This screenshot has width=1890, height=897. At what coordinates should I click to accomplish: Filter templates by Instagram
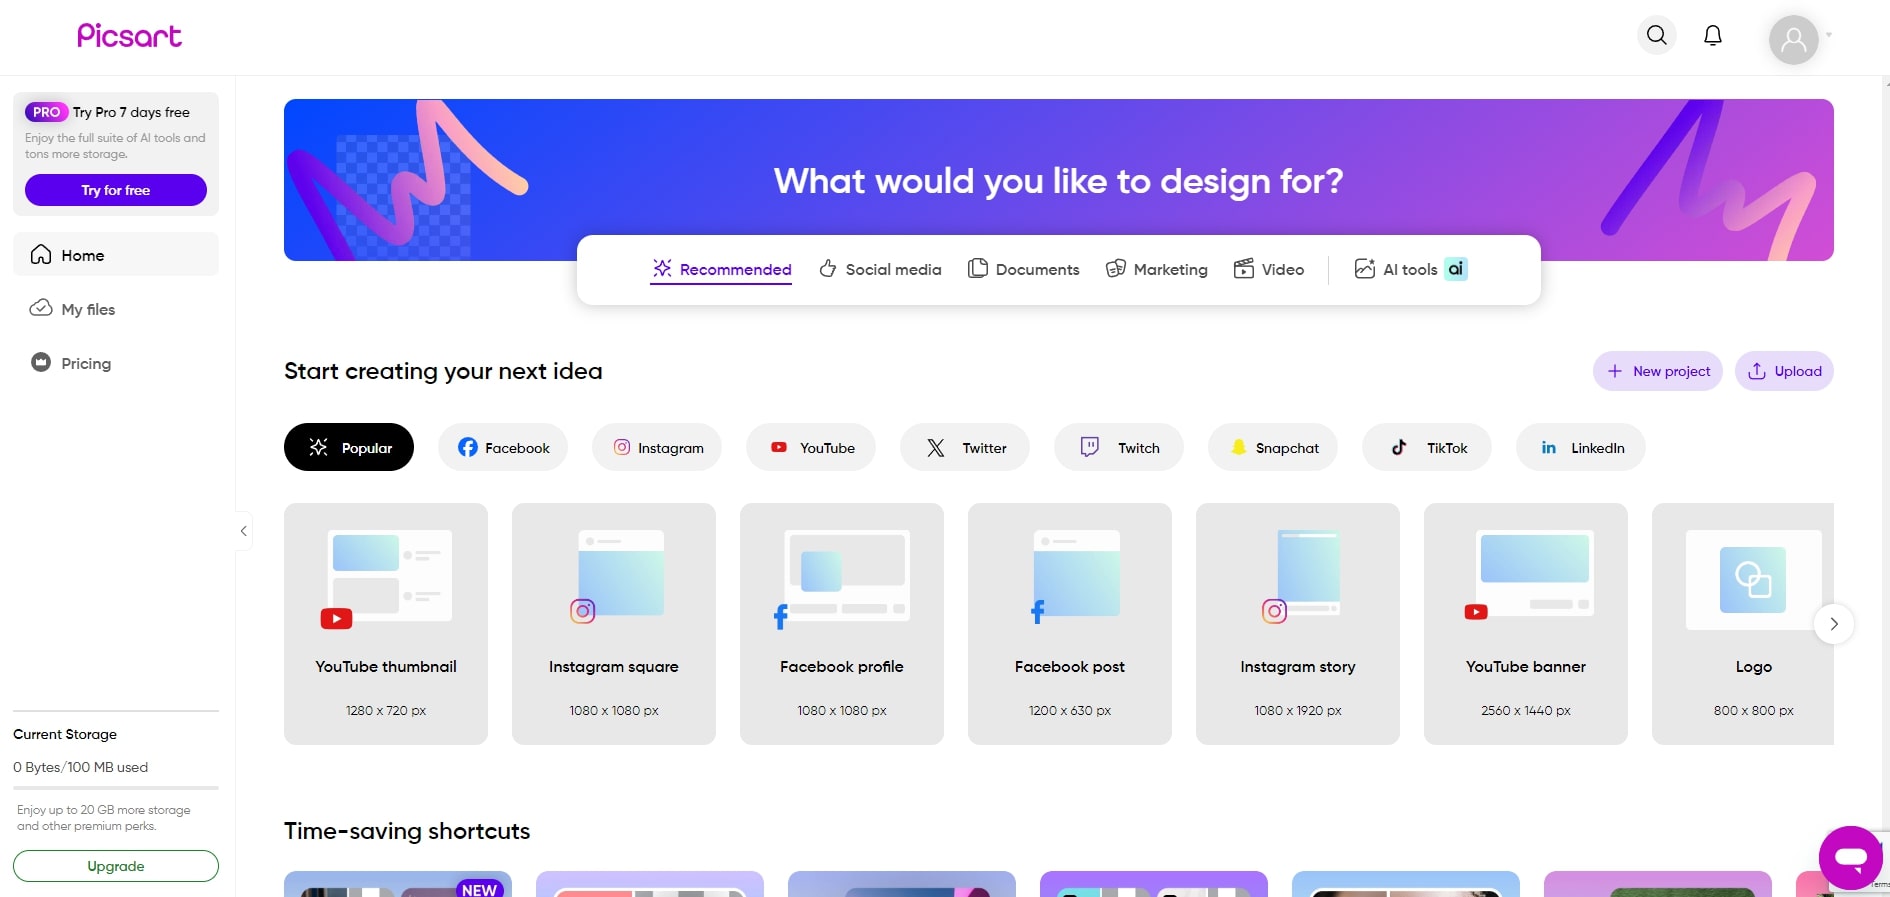tap(657, 447)
